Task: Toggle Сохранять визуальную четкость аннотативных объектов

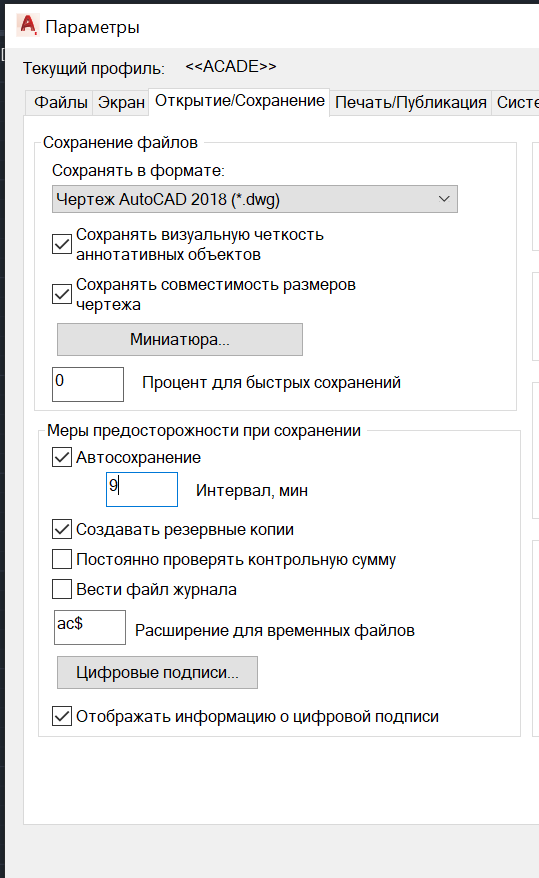Action: tap(62, 244)
